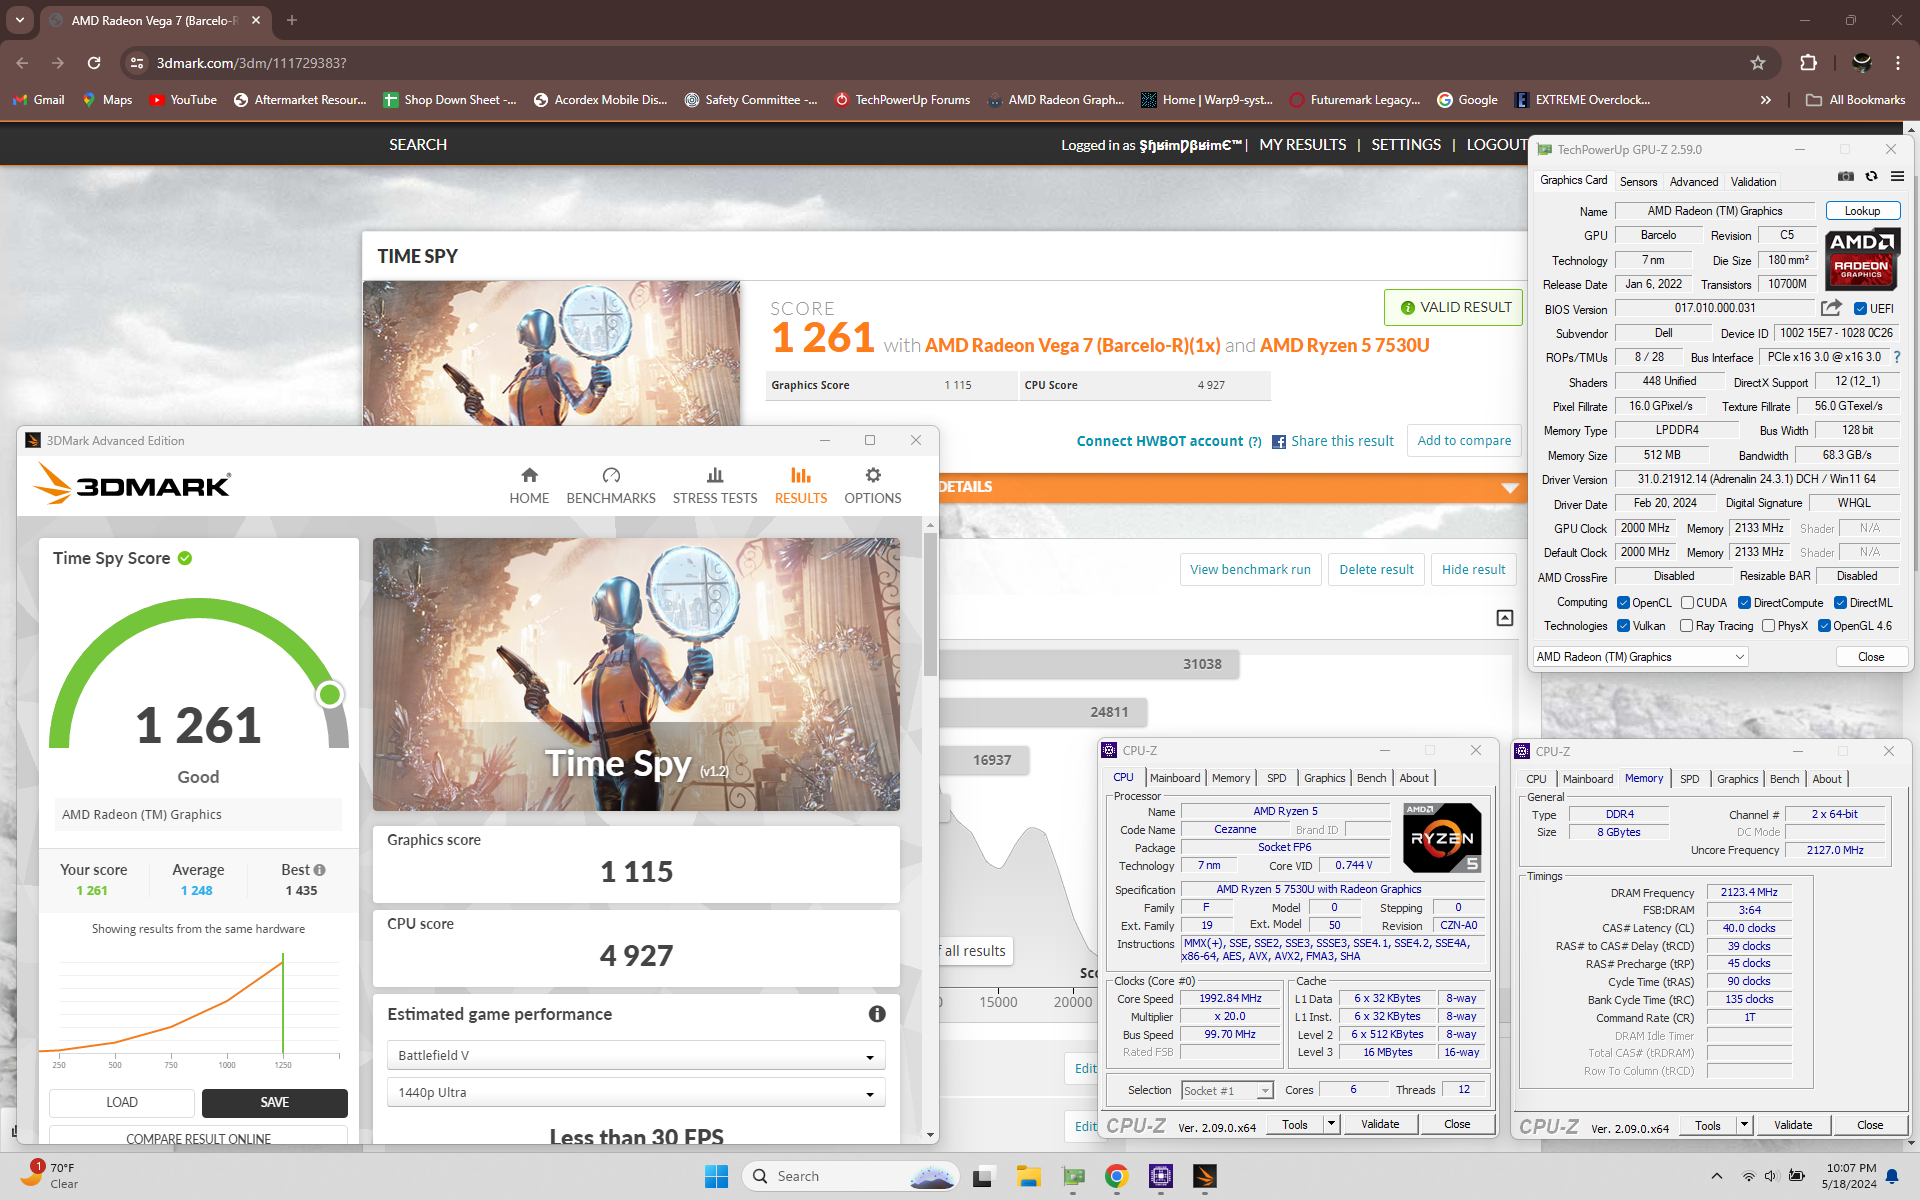Toggle the DirectCompute checkbox
Image resolution: width=1920 pixels, height=1200 pixels.
1744,603
